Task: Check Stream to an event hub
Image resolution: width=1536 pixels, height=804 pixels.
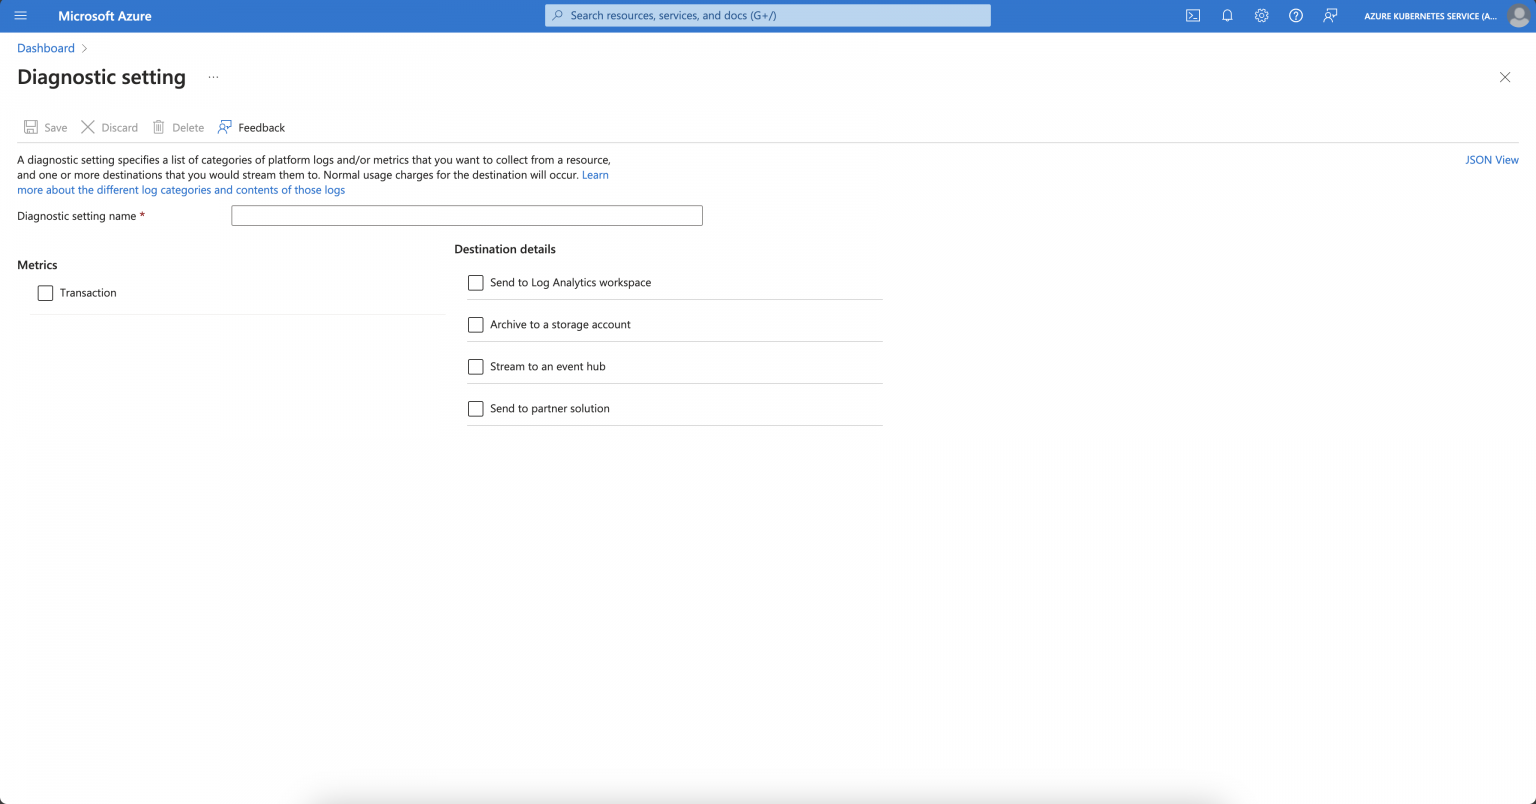Action: pos(476,366)
